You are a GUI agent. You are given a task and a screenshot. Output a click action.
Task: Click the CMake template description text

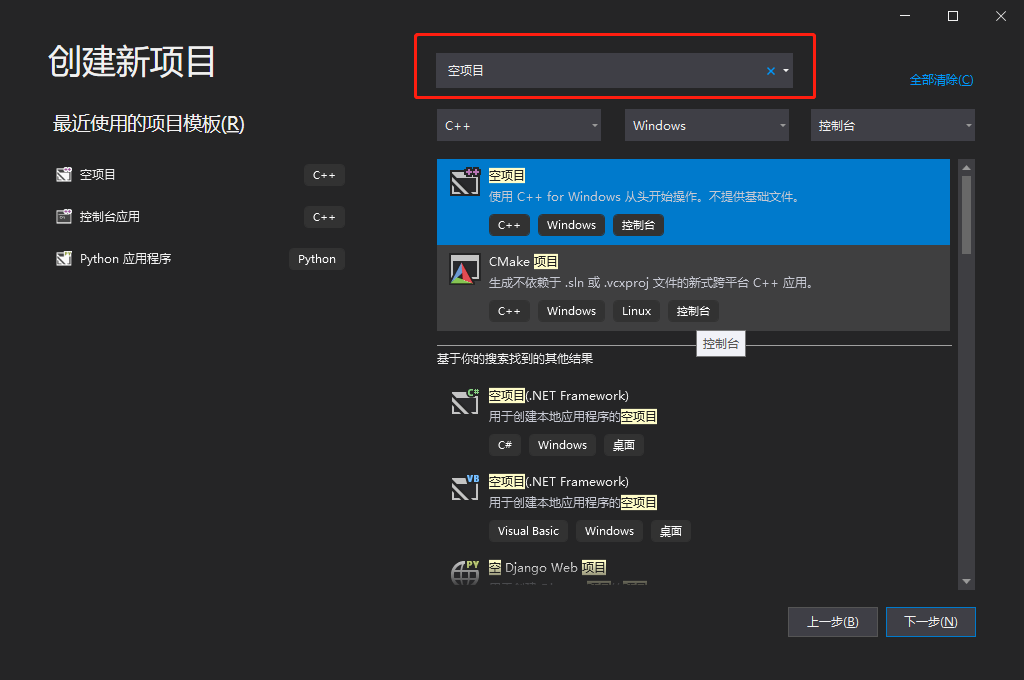tap(651, 283)
